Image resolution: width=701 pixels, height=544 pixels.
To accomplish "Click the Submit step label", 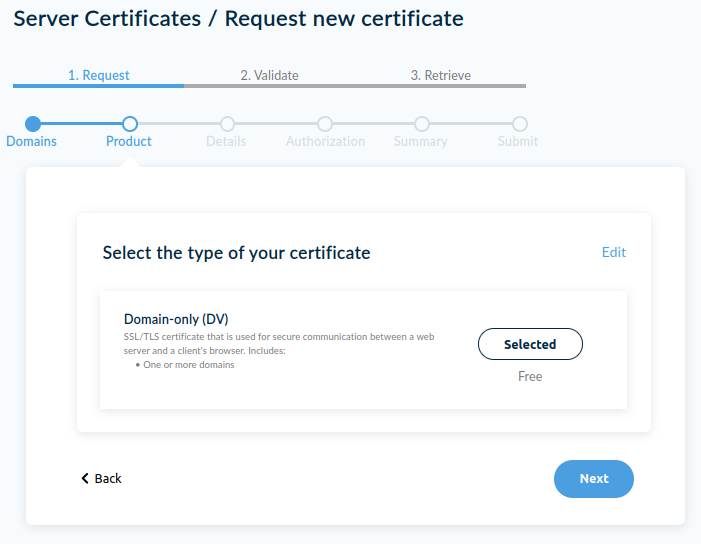I will pyautogui.click(x=518, y=141).
